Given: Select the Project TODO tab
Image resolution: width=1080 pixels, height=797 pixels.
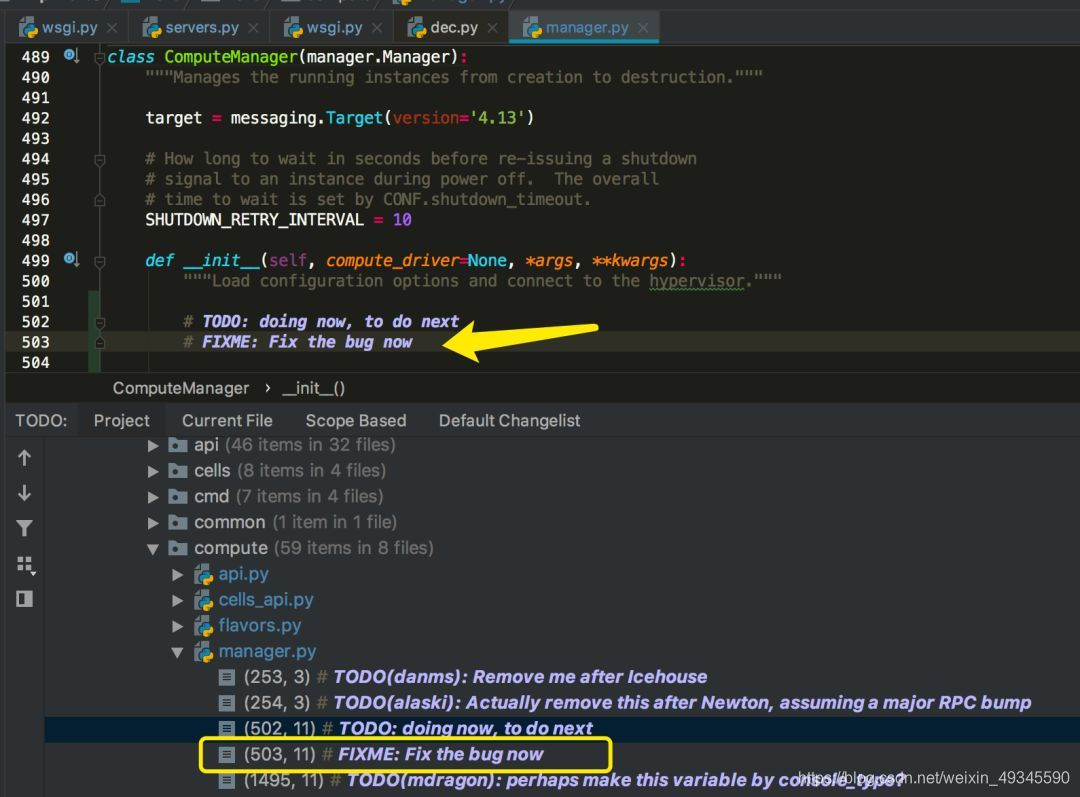Looking at the screenshot, I should click(121, 420).
